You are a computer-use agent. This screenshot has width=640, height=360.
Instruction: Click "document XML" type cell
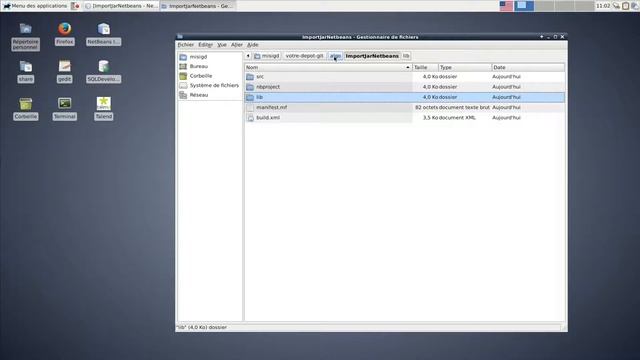tap(458, 118)
